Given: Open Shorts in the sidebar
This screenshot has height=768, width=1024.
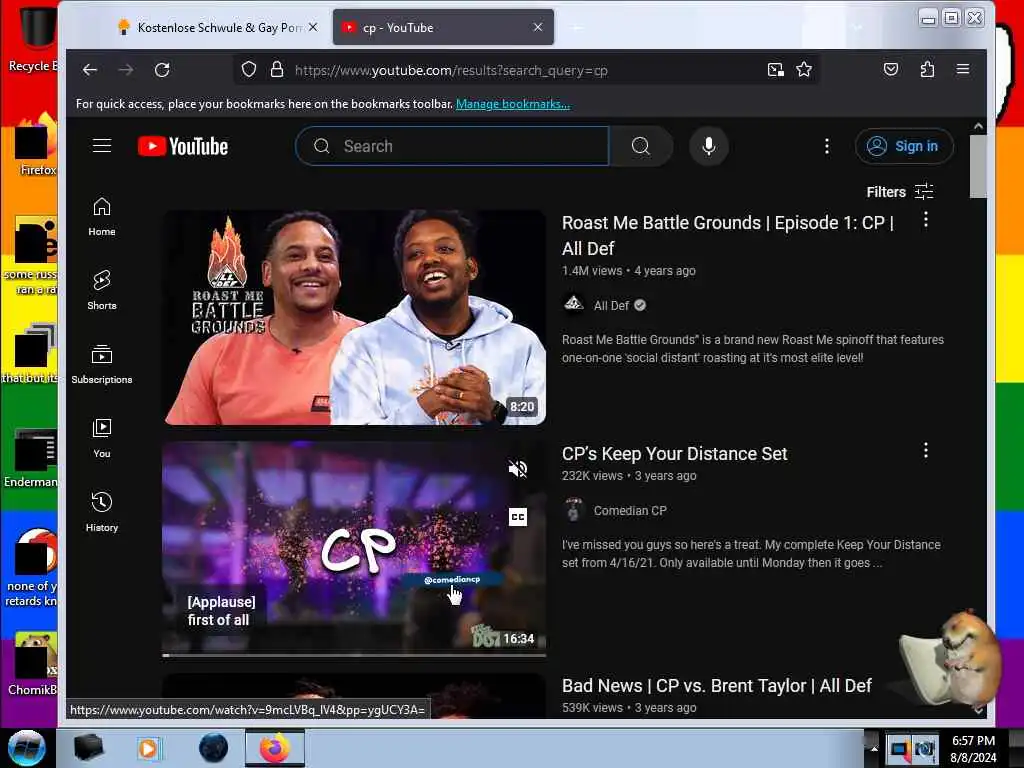Looking at the screenshot, I should click(x=102, y=291).
